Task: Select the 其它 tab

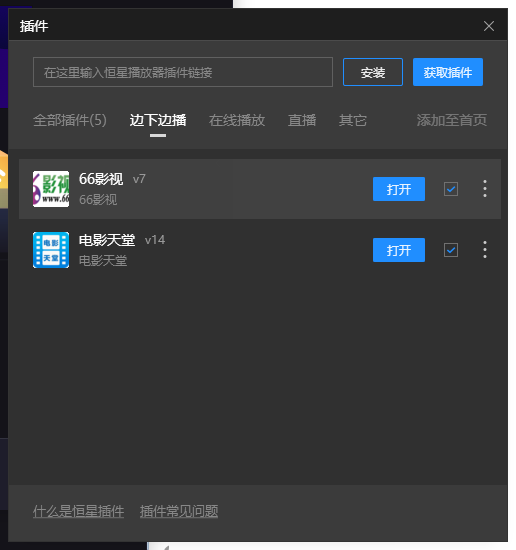Action: 353,120
